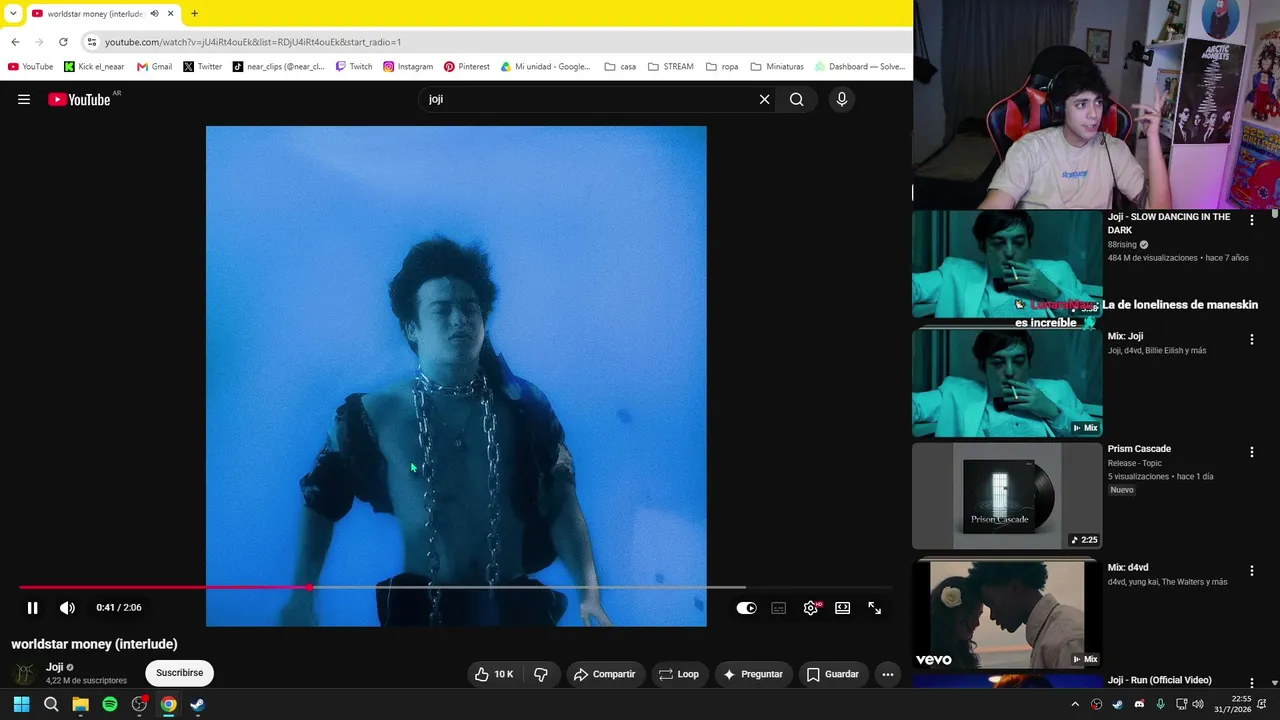Viewport: 1280px width, 720px height.
Task: Clear the search box with the X
Action: [764, 99]
